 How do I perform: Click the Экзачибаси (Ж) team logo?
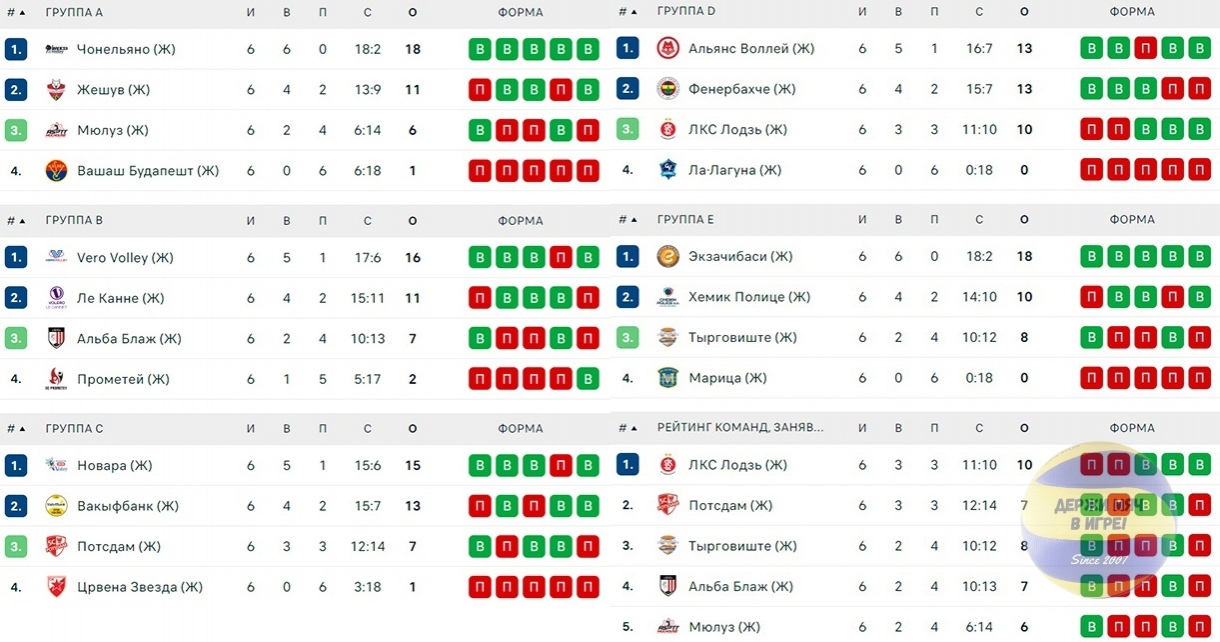[x=667, y=256]
